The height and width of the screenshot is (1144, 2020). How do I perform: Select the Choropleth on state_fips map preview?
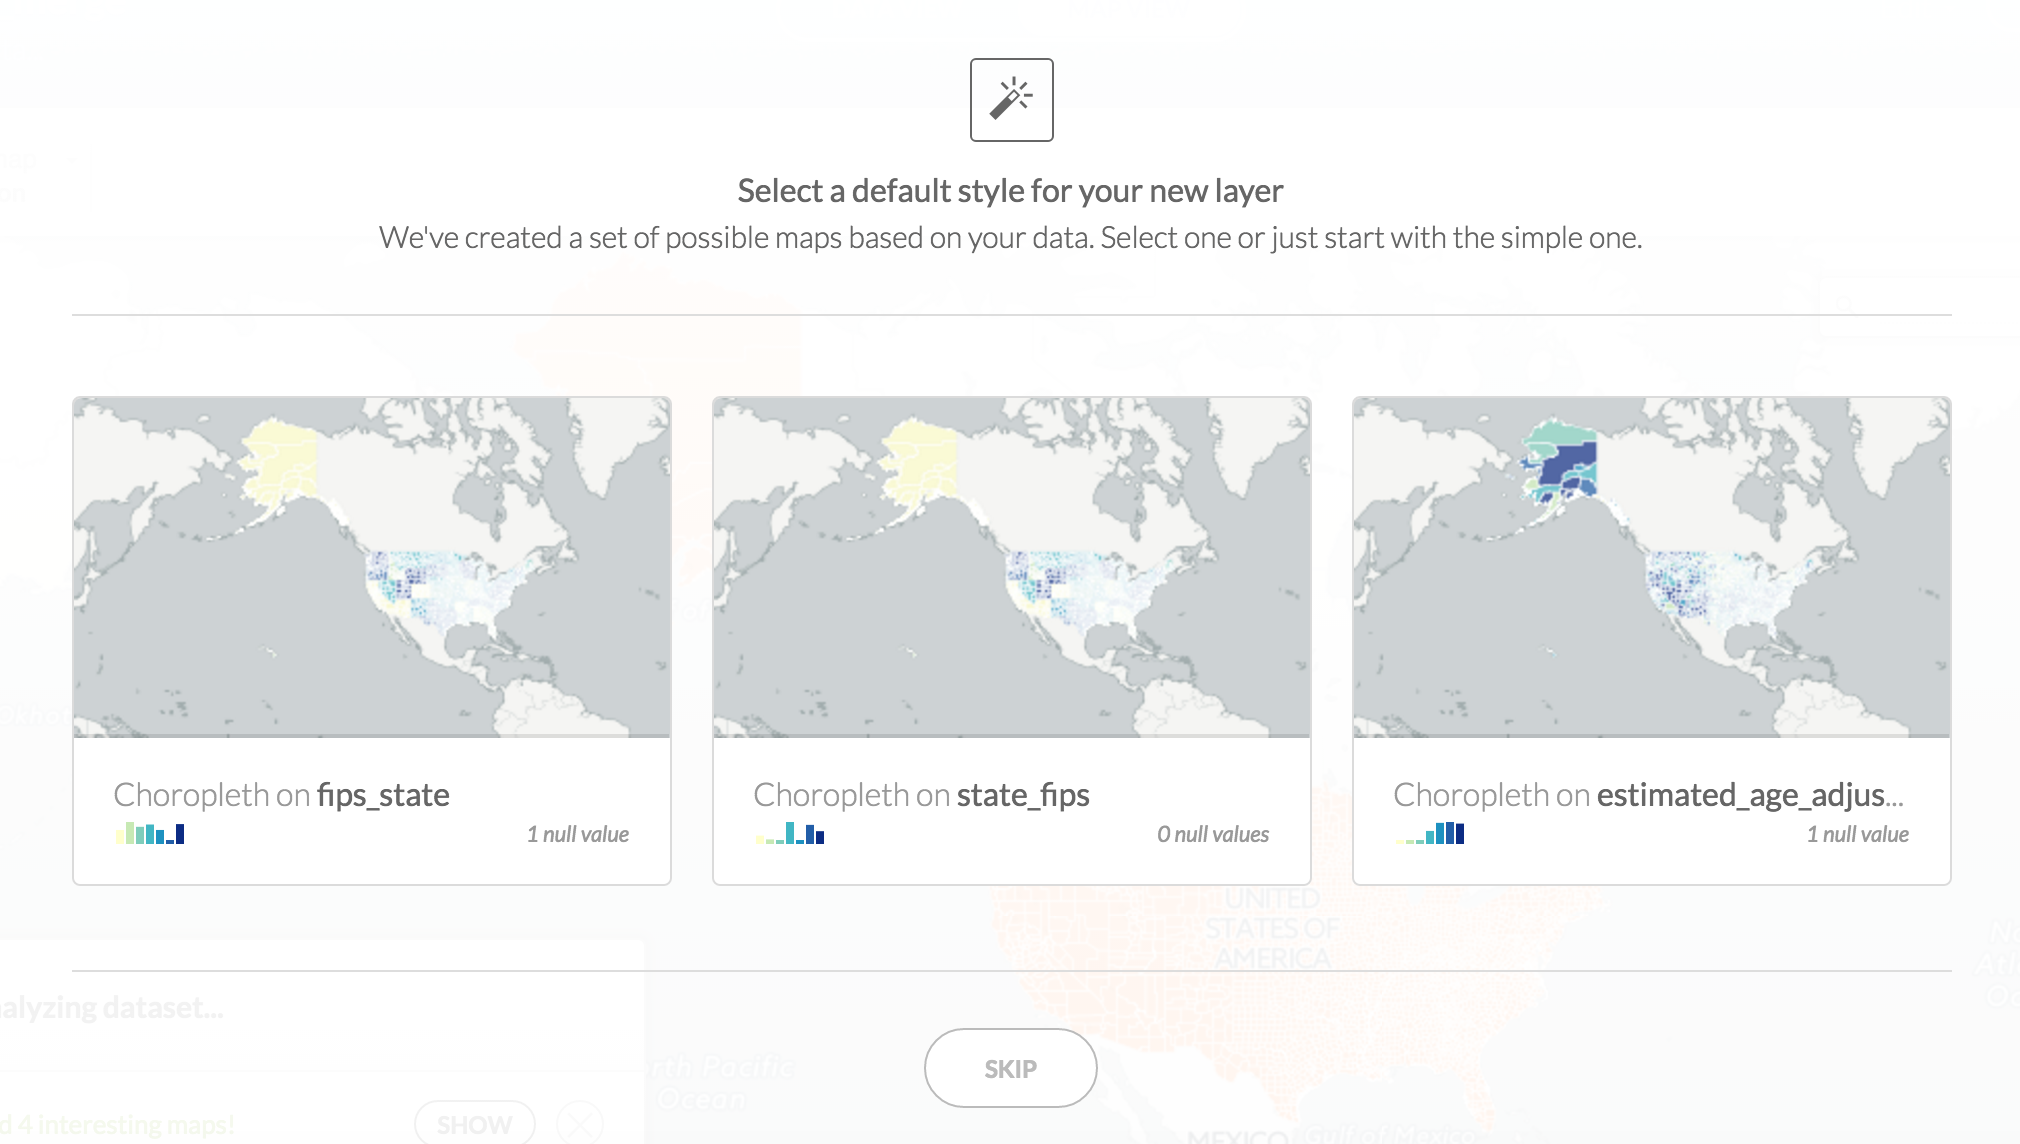tap(1010, 565)
